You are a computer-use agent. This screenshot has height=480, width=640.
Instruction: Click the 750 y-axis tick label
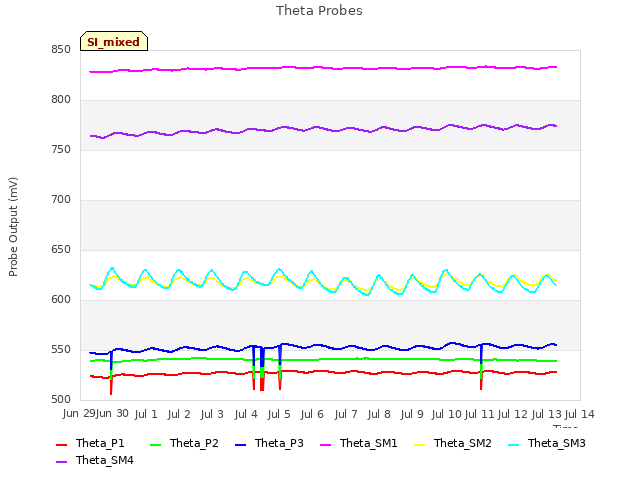coord(61,150)
